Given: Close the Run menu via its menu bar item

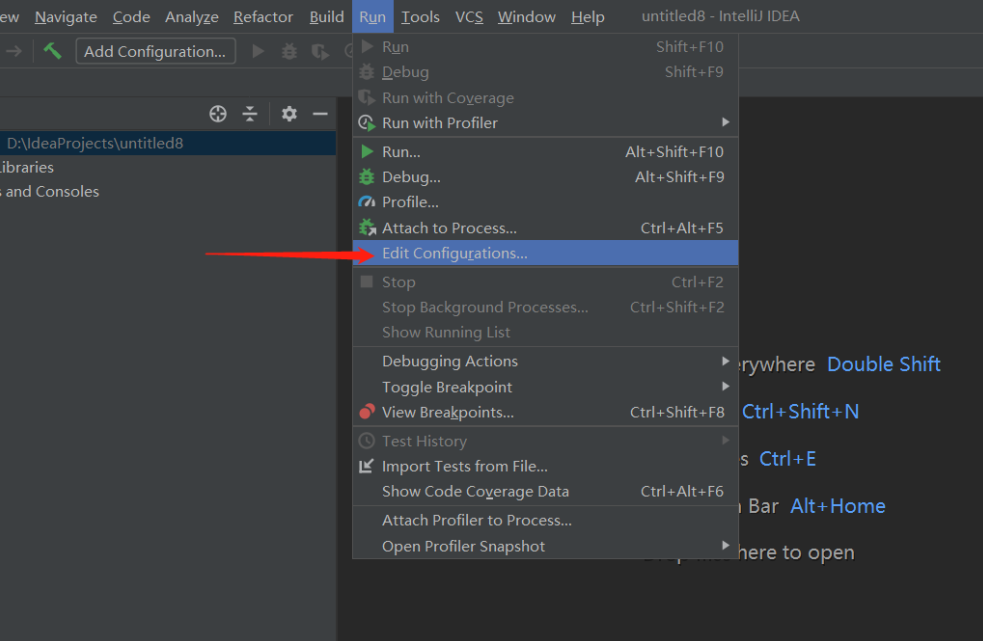Looking at the screenshot, I should coord(372,17).
